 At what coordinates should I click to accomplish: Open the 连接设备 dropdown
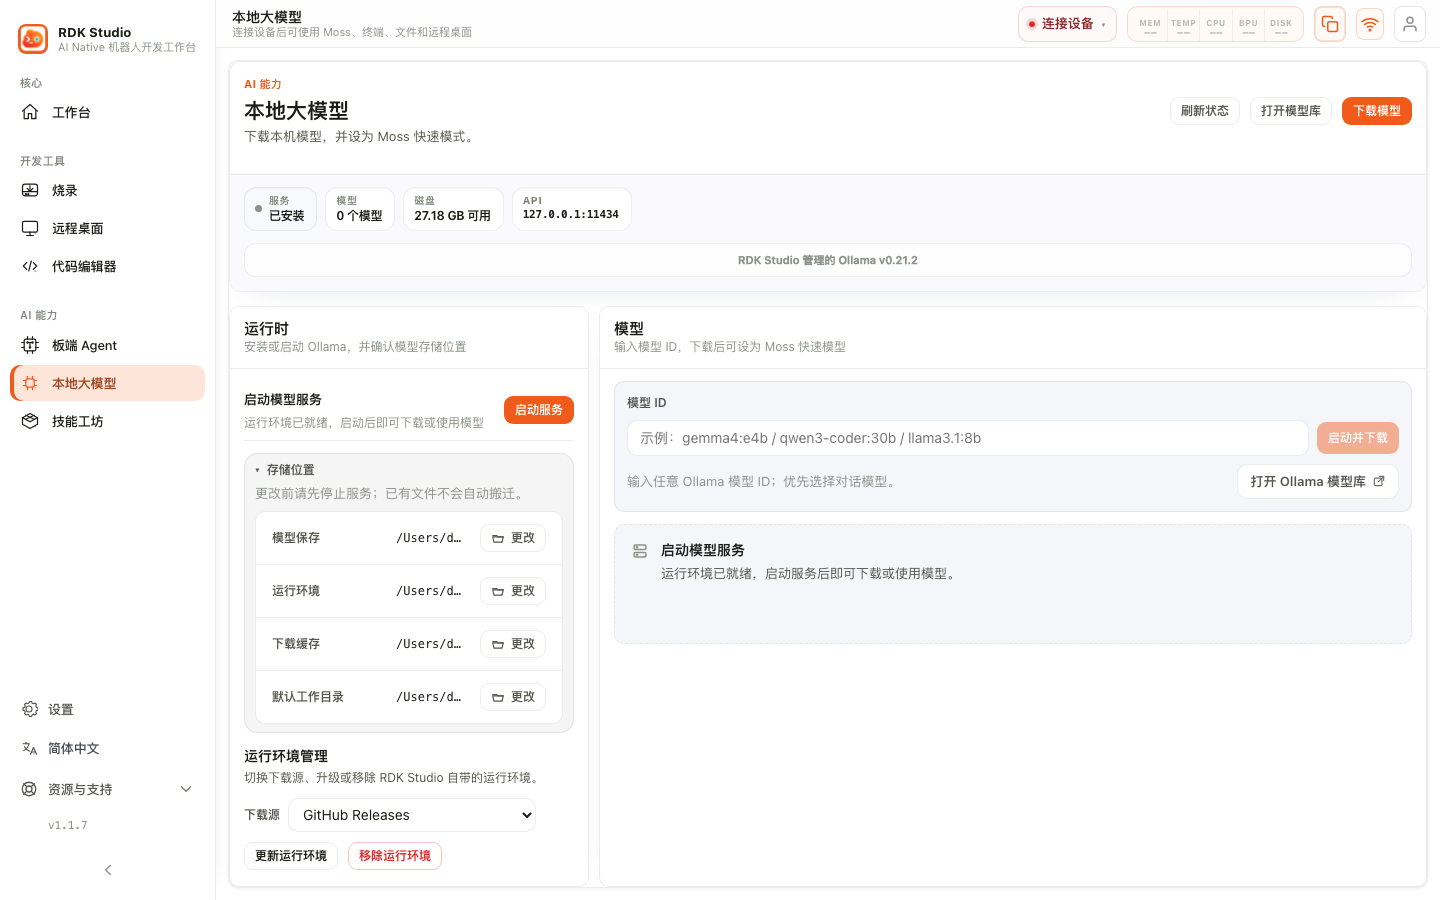click(1067, 24)
